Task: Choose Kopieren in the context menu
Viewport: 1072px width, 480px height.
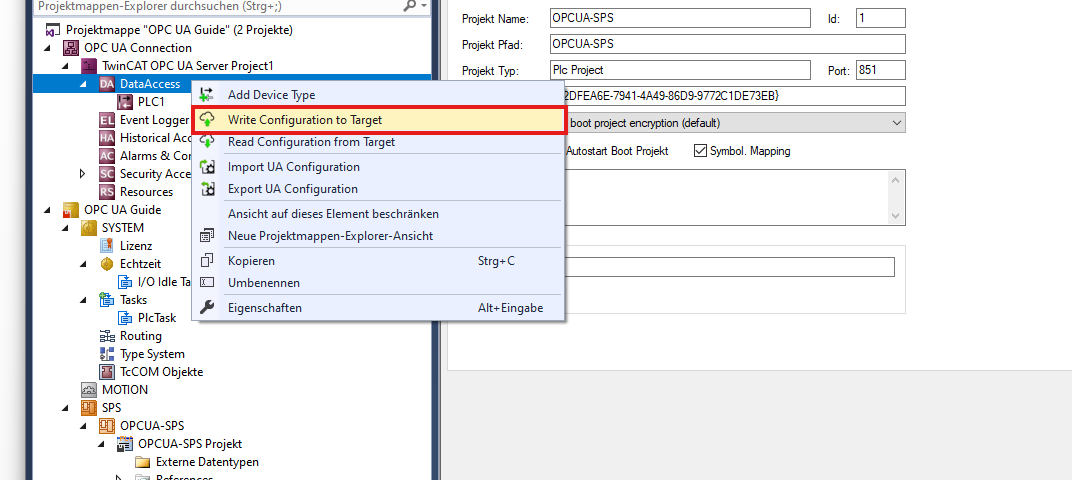Action: (x=378, y=261)
